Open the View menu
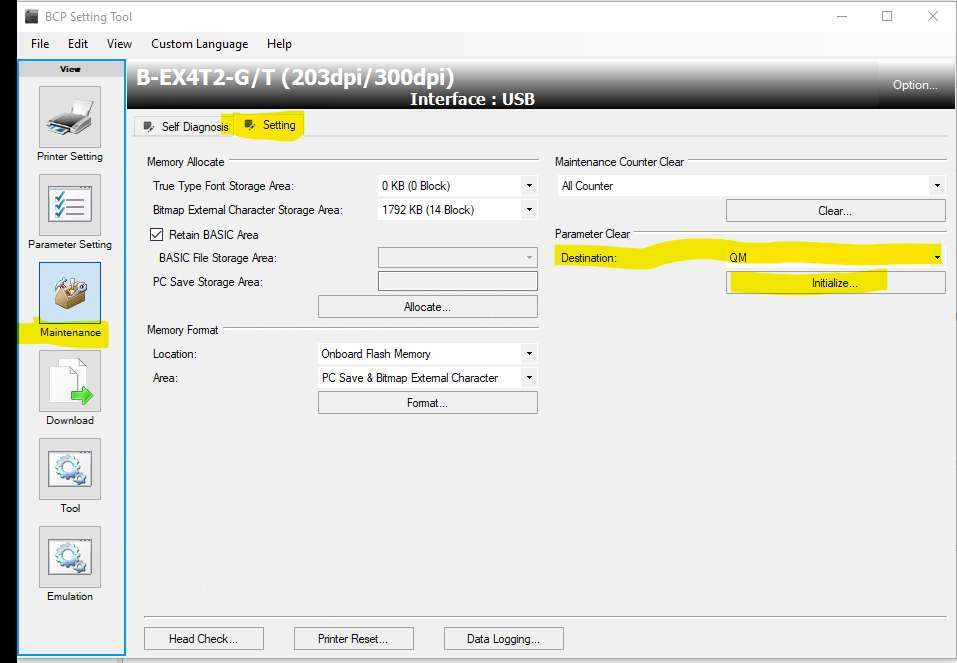This screenshot has height=663, width=957. click(119, 44)
